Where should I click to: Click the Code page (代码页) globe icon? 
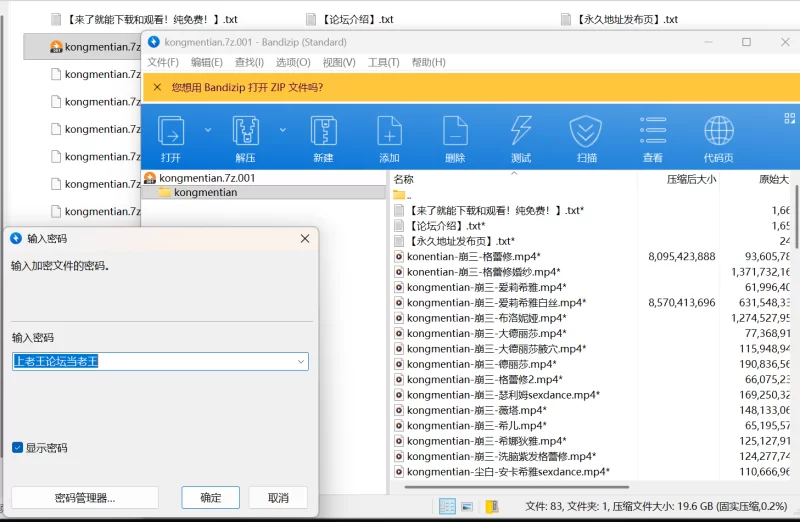click(719, 131)
